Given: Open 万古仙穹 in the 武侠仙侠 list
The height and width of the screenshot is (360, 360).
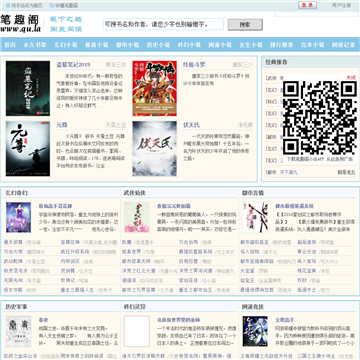Looking at the screenshot, I should tap(188, 242).
